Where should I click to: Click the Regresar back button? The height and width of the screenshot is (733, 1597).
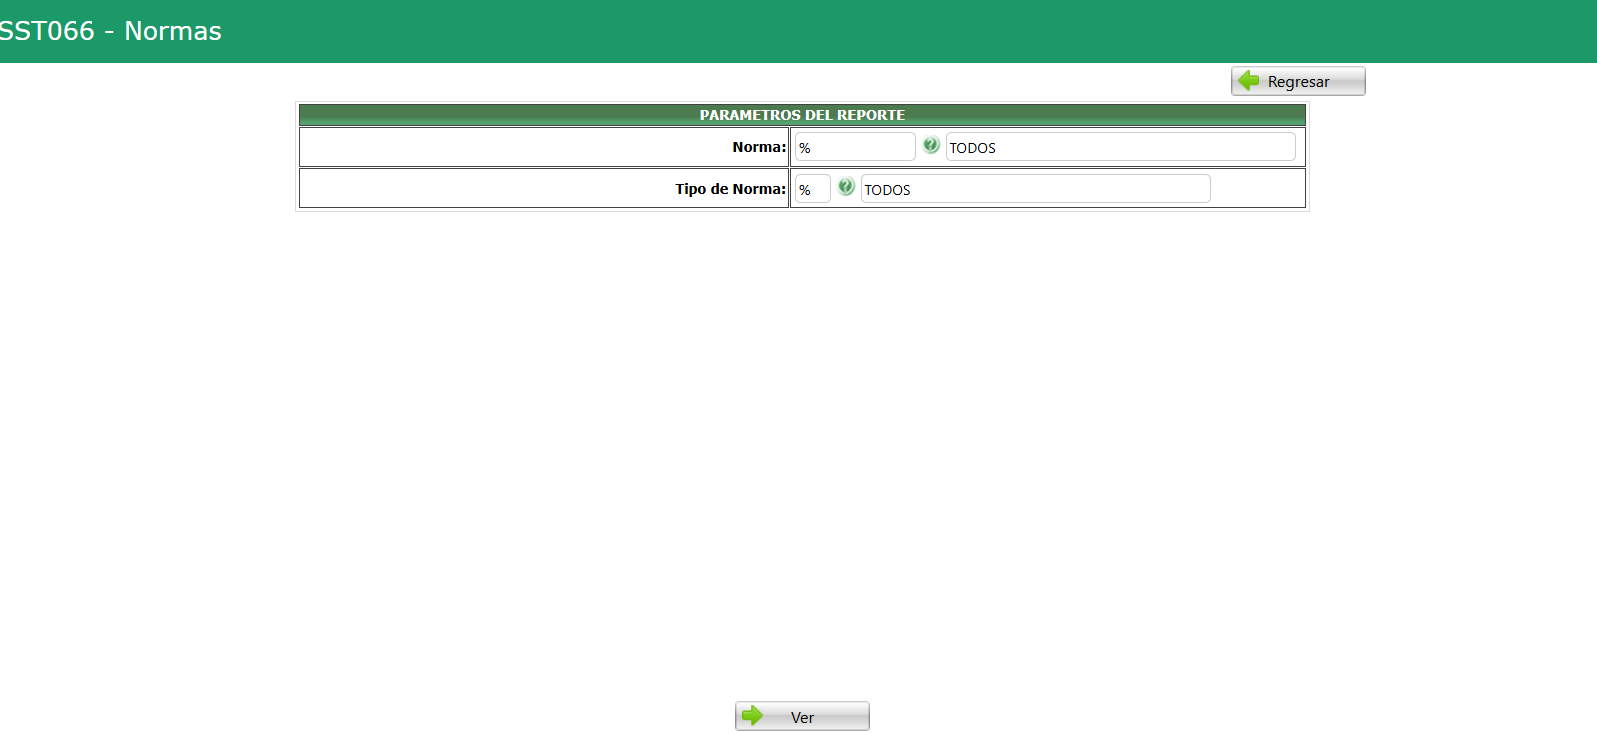(1298, 81)
